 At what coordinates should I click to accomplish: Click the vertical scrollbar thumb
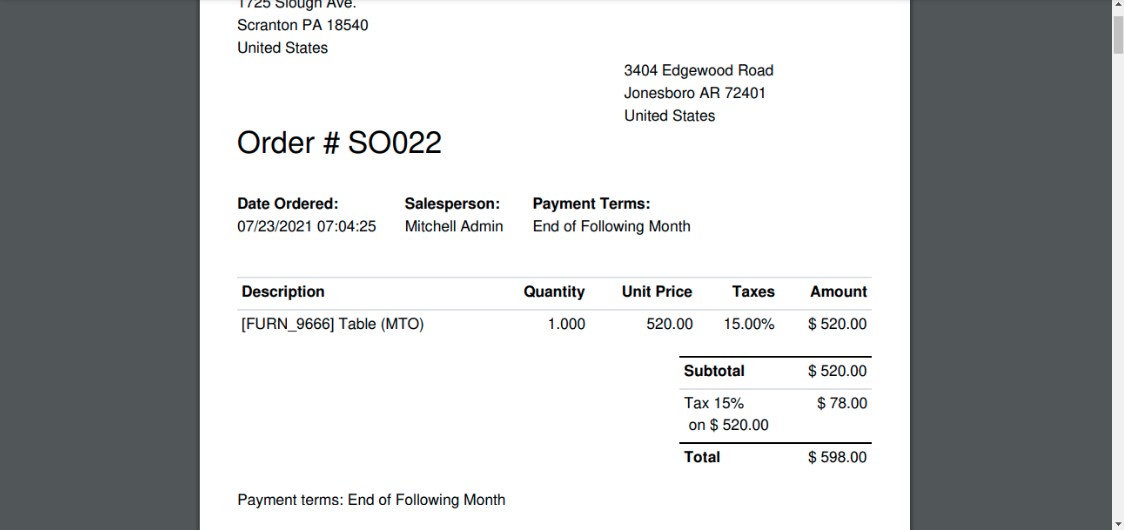pos(1118,32)
